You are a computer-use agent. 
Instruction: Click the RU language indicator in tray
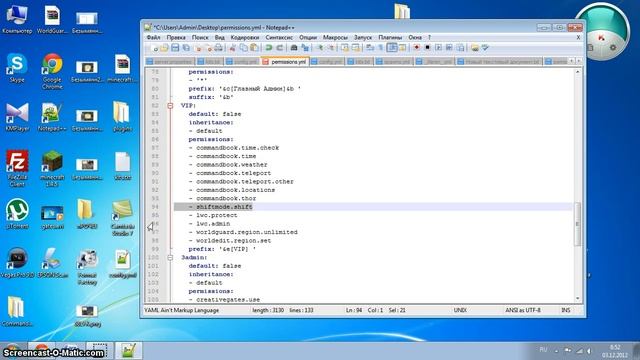(543, 350)
